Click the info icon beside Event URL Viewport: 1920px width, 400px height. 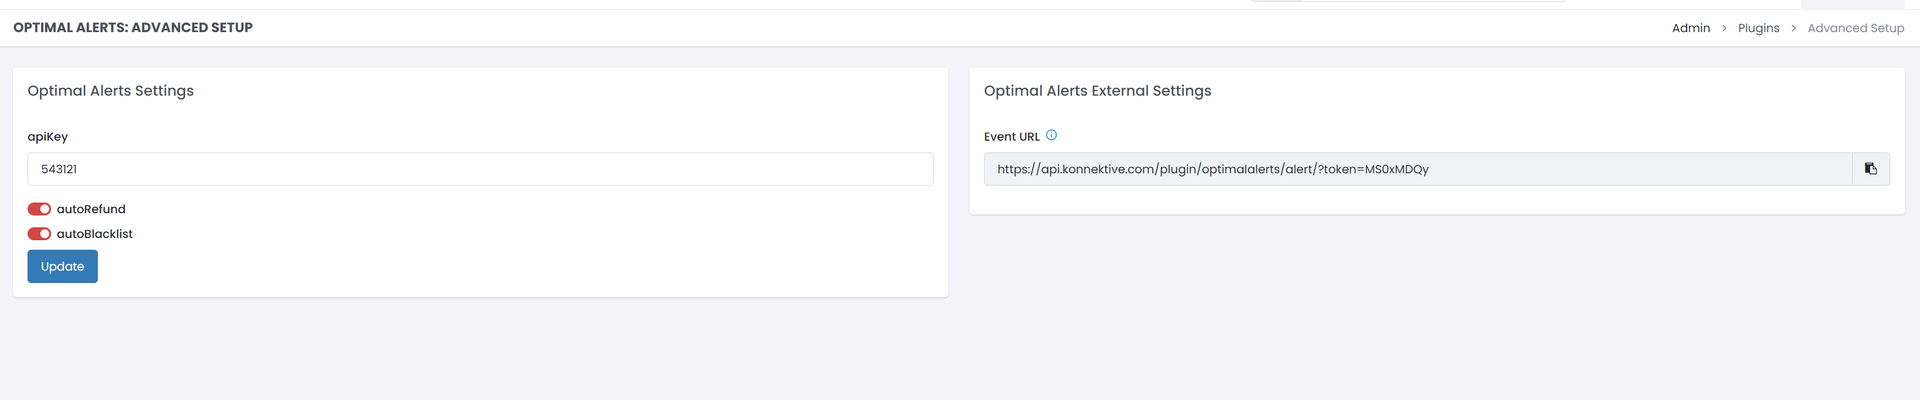point(1051,135)
